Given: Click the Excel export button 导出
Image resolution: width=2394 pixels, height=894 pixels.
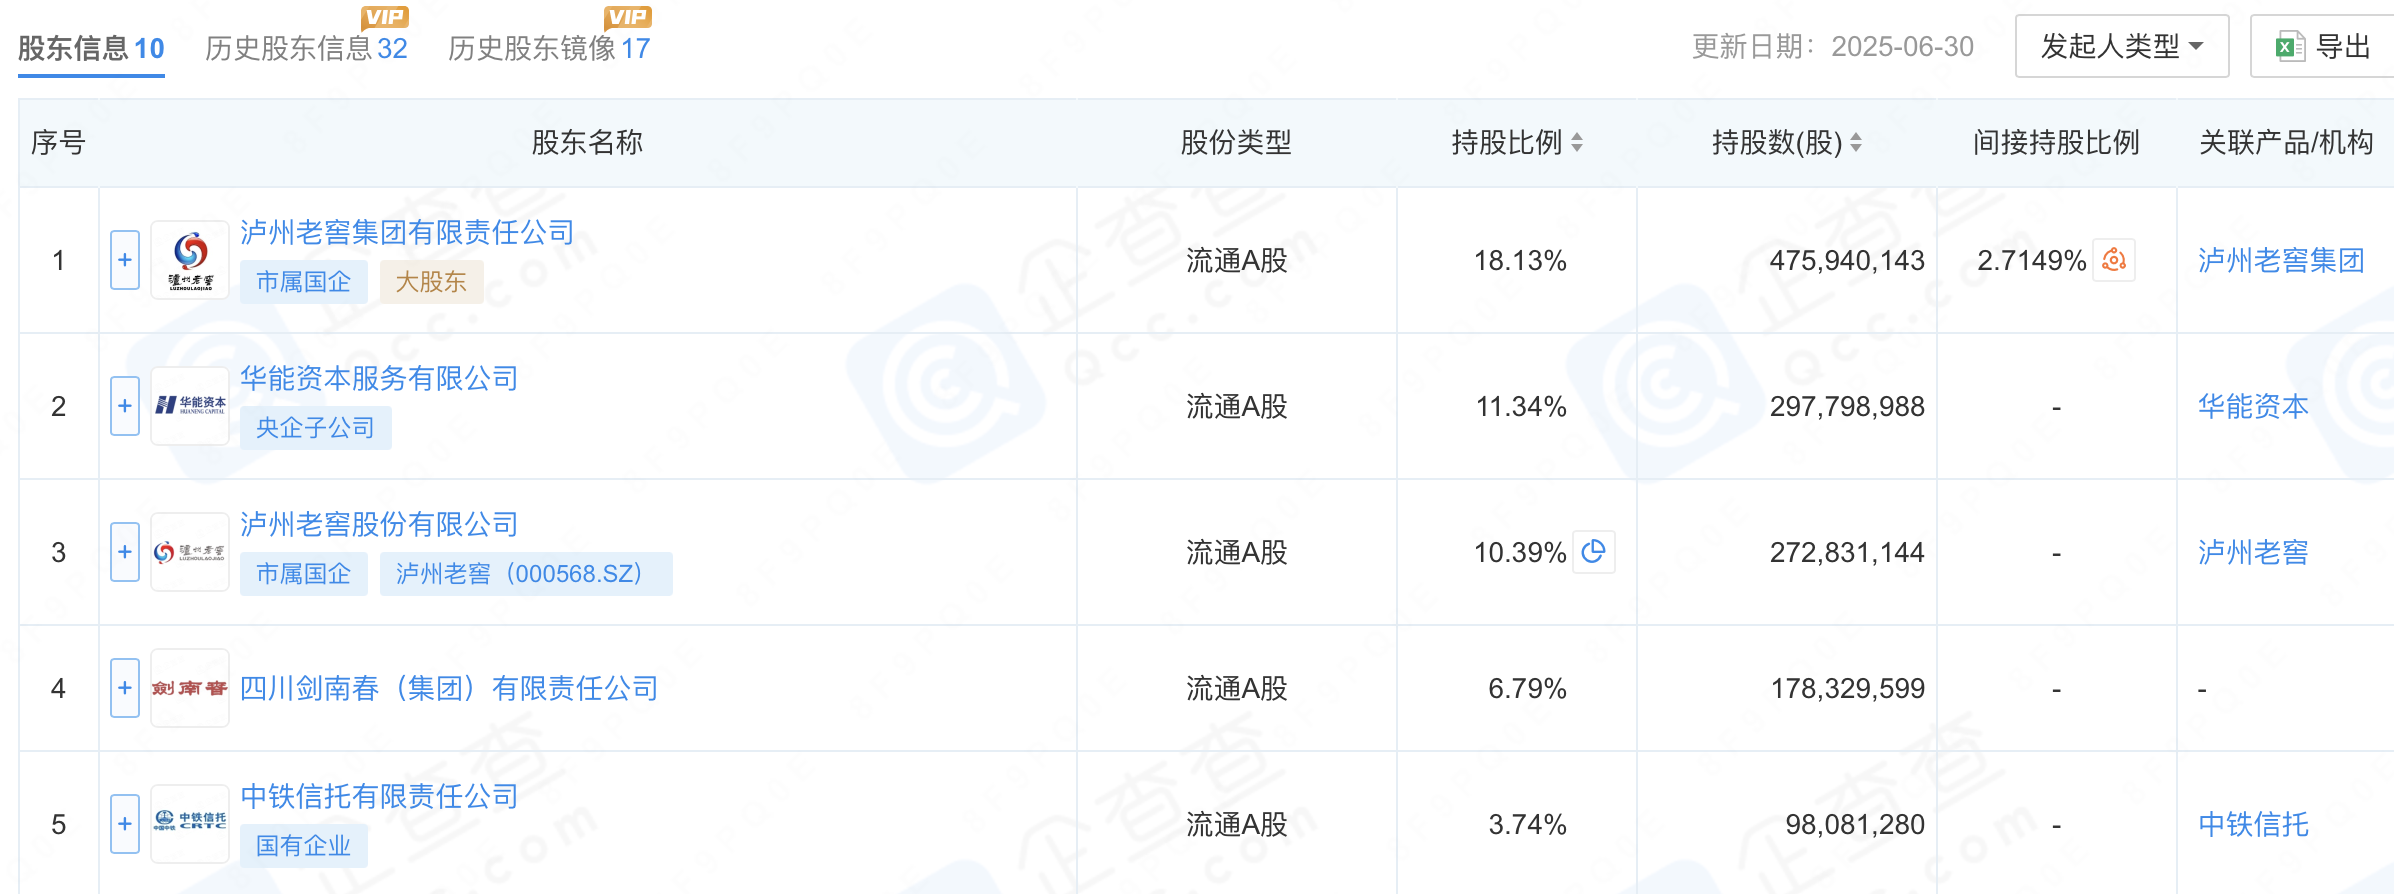Looking at the screenshot, I should [2323, 46].
